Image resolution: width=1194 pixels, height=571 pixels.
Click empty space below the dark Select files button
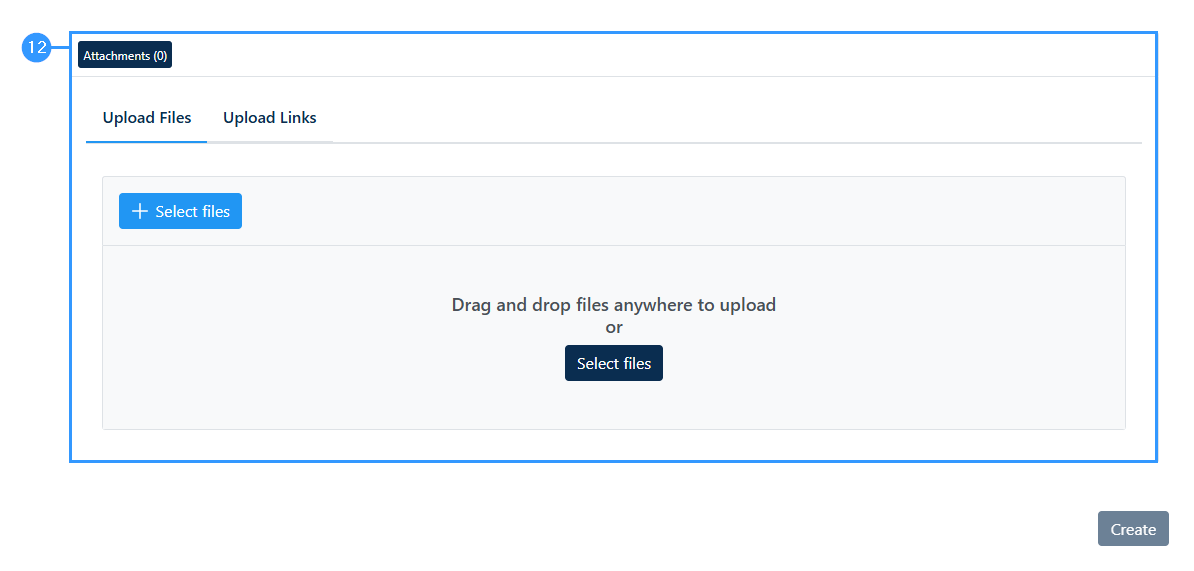coord(614,405)
